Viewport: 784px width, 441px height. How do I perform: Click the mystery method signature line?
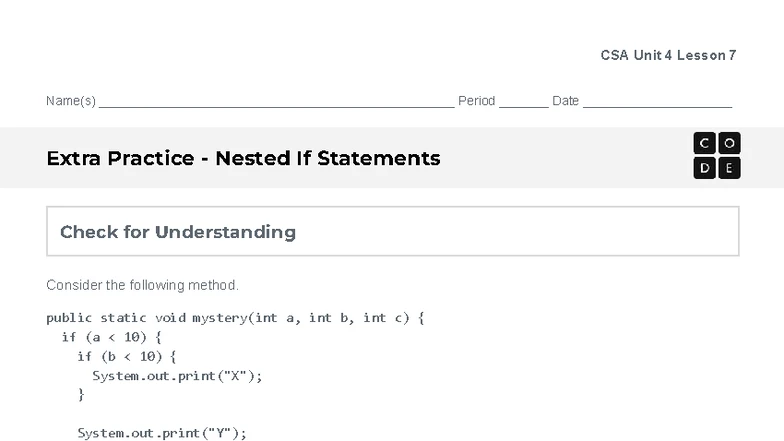pyautogui.click(x=236, y=318)
